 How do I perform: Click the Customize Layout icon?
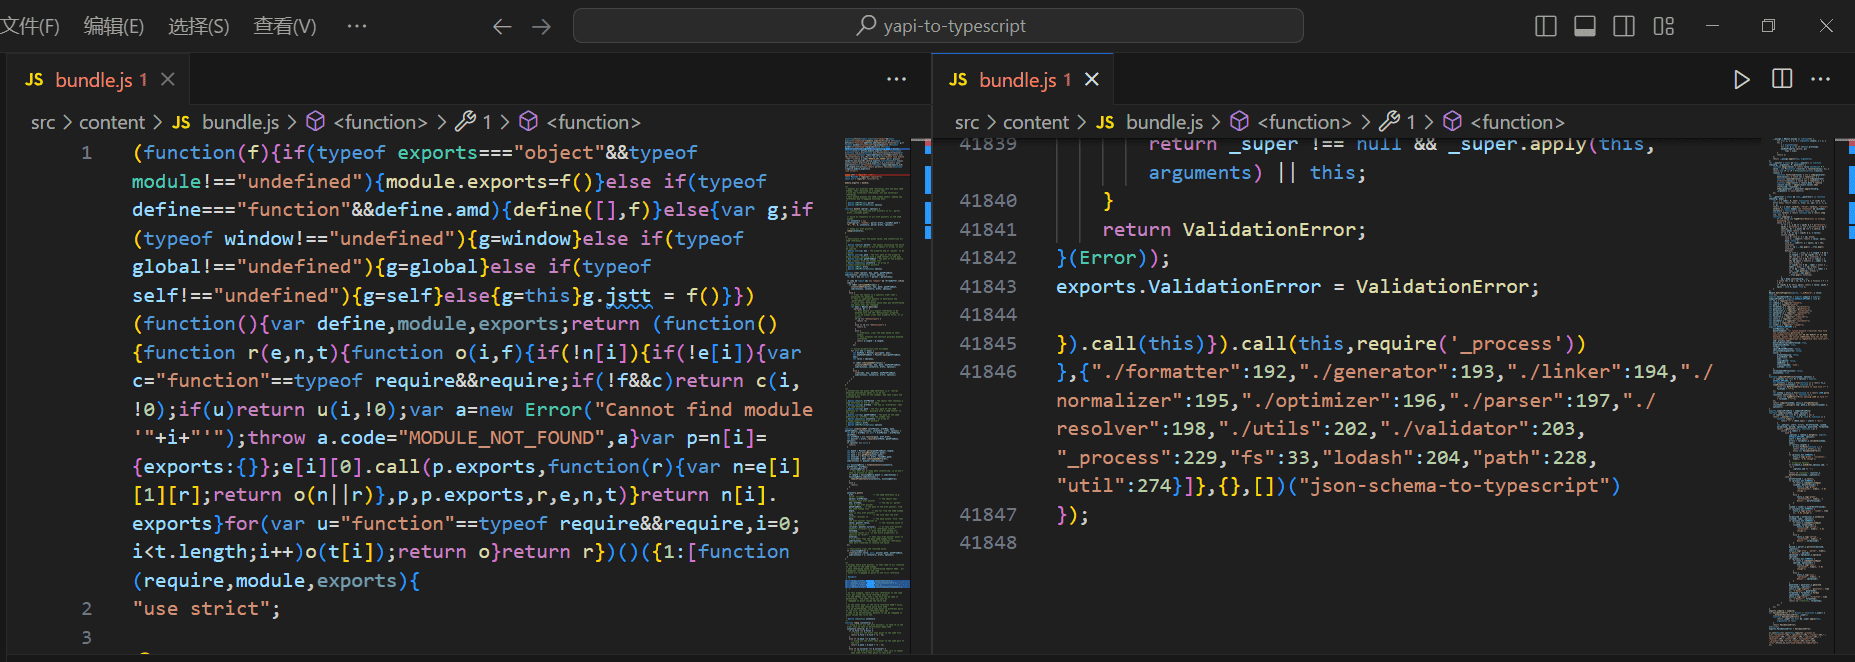pyautogui.click(x=1663, y=26)
